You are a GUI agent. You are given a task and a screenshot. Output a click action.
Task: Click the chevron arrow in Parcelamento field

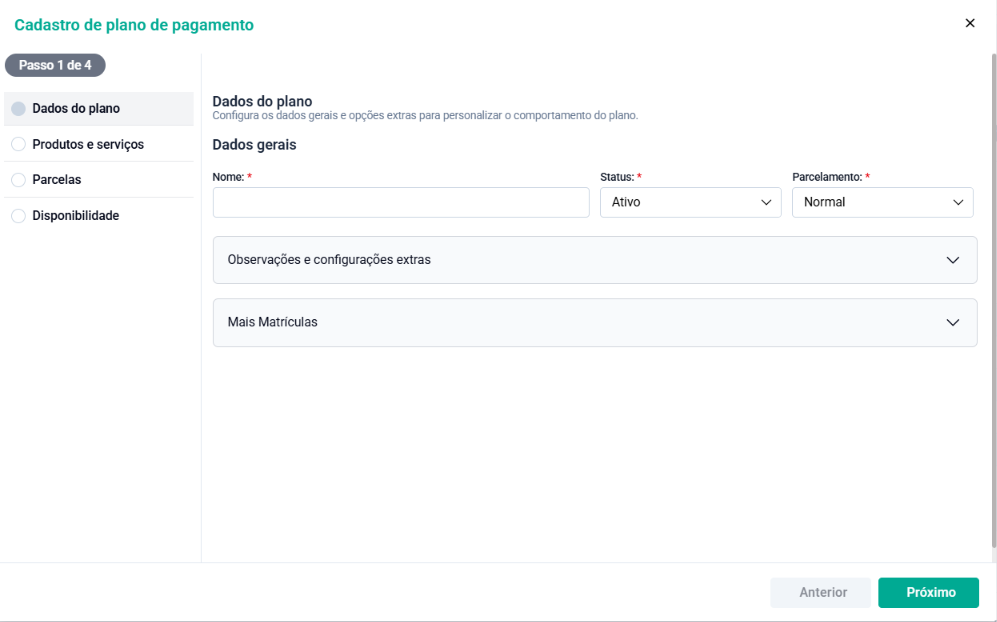coord(958,202)
